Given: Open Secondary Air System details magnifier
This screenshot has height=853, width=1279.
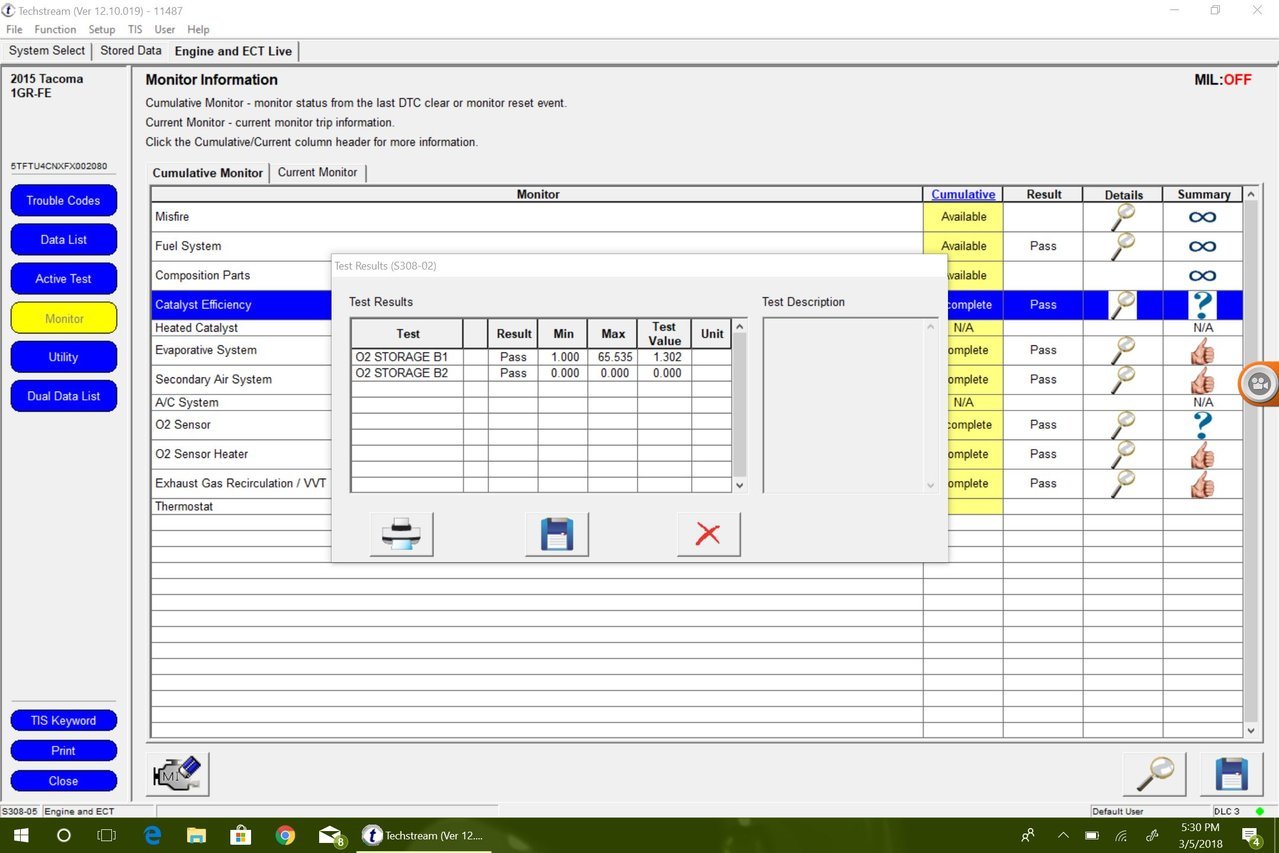Looking at the screenshot, I should (1123, 379).
